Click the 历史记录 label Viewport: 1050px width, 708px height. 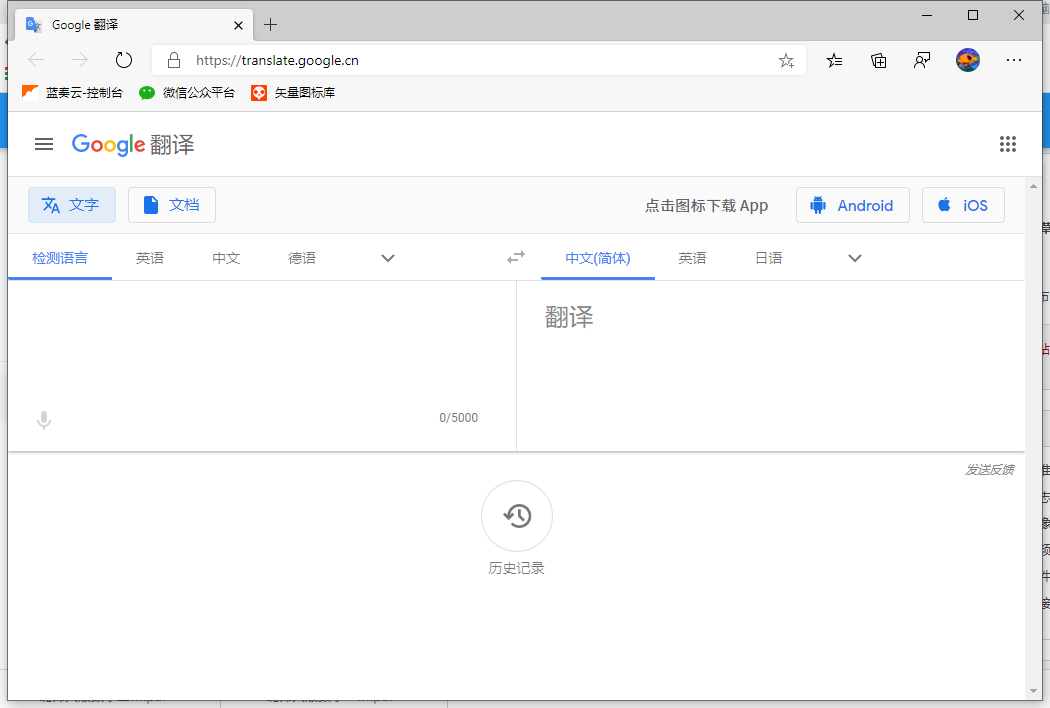517,568
